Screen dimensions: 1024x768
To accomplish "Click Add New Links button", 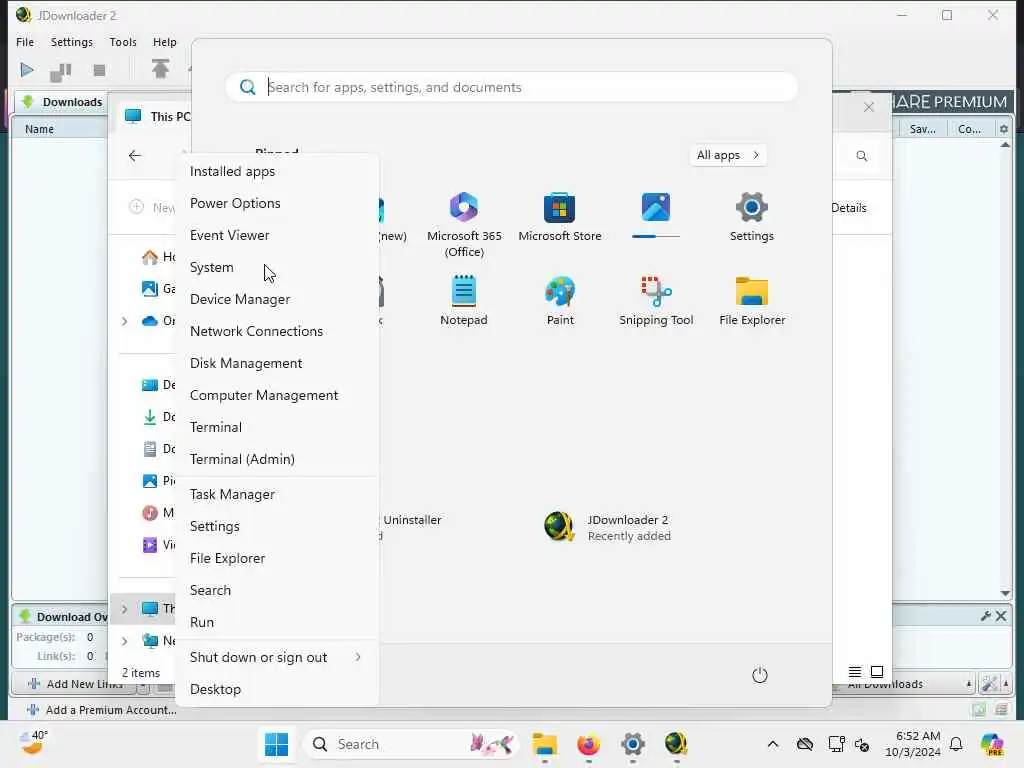I will pyautogui.click(x=75, y=684).
